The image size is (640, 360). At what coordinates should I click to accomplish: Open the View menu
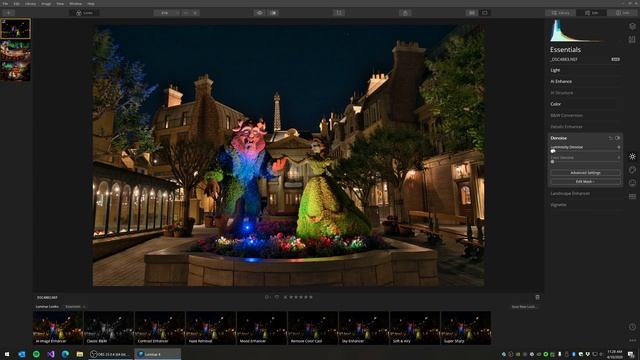tap(60, 4)
